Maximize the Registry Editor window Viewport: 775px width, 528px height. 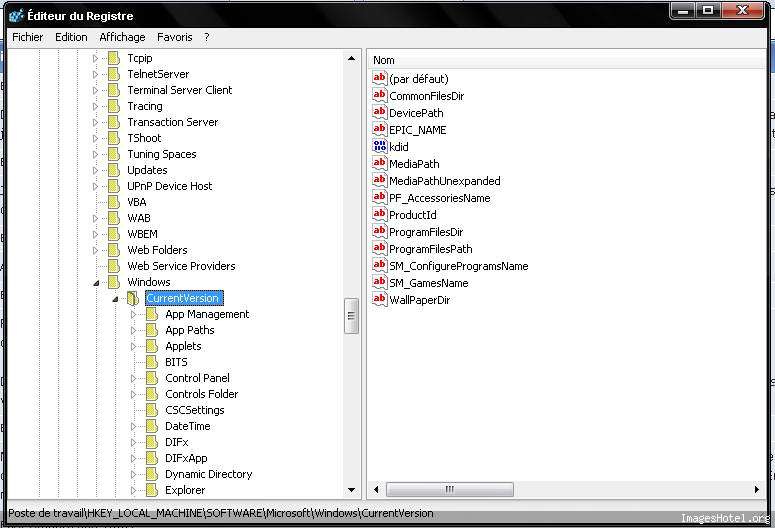click(x=708, y=10)
